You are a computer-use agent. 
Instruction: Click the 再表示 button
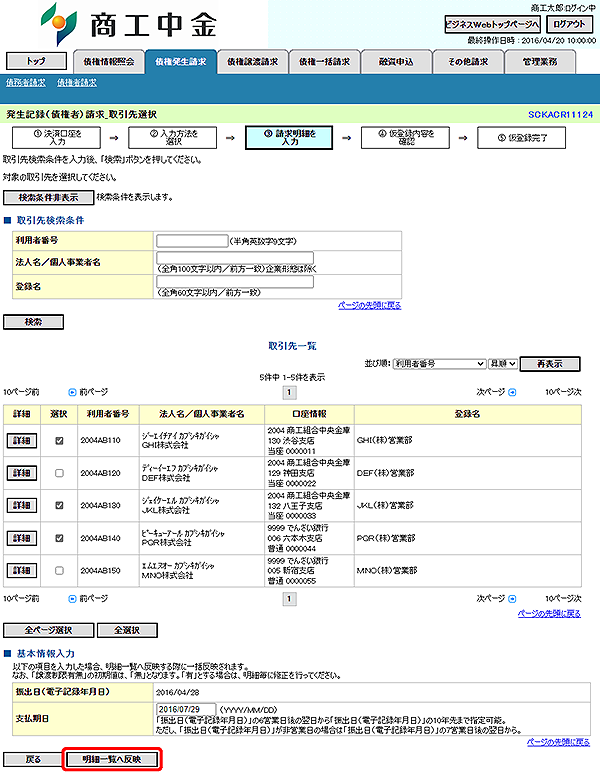[x=550, y=364]
